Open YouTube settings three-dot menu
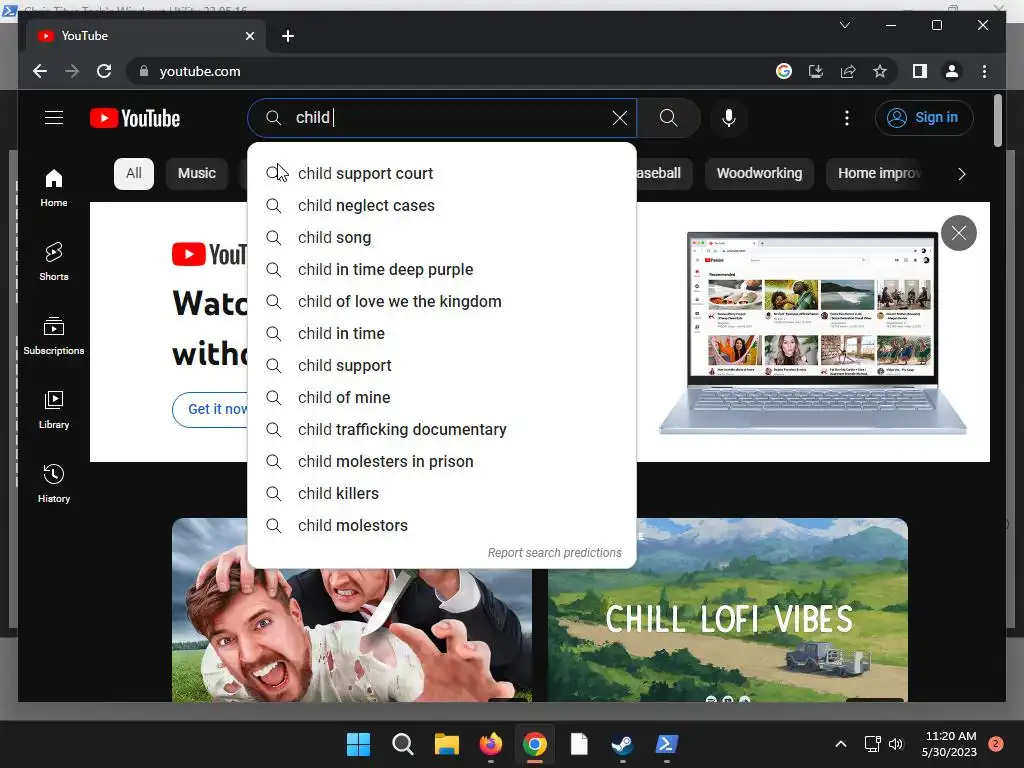This screenshot has width=1024, height=768. [x=847, y=118]
